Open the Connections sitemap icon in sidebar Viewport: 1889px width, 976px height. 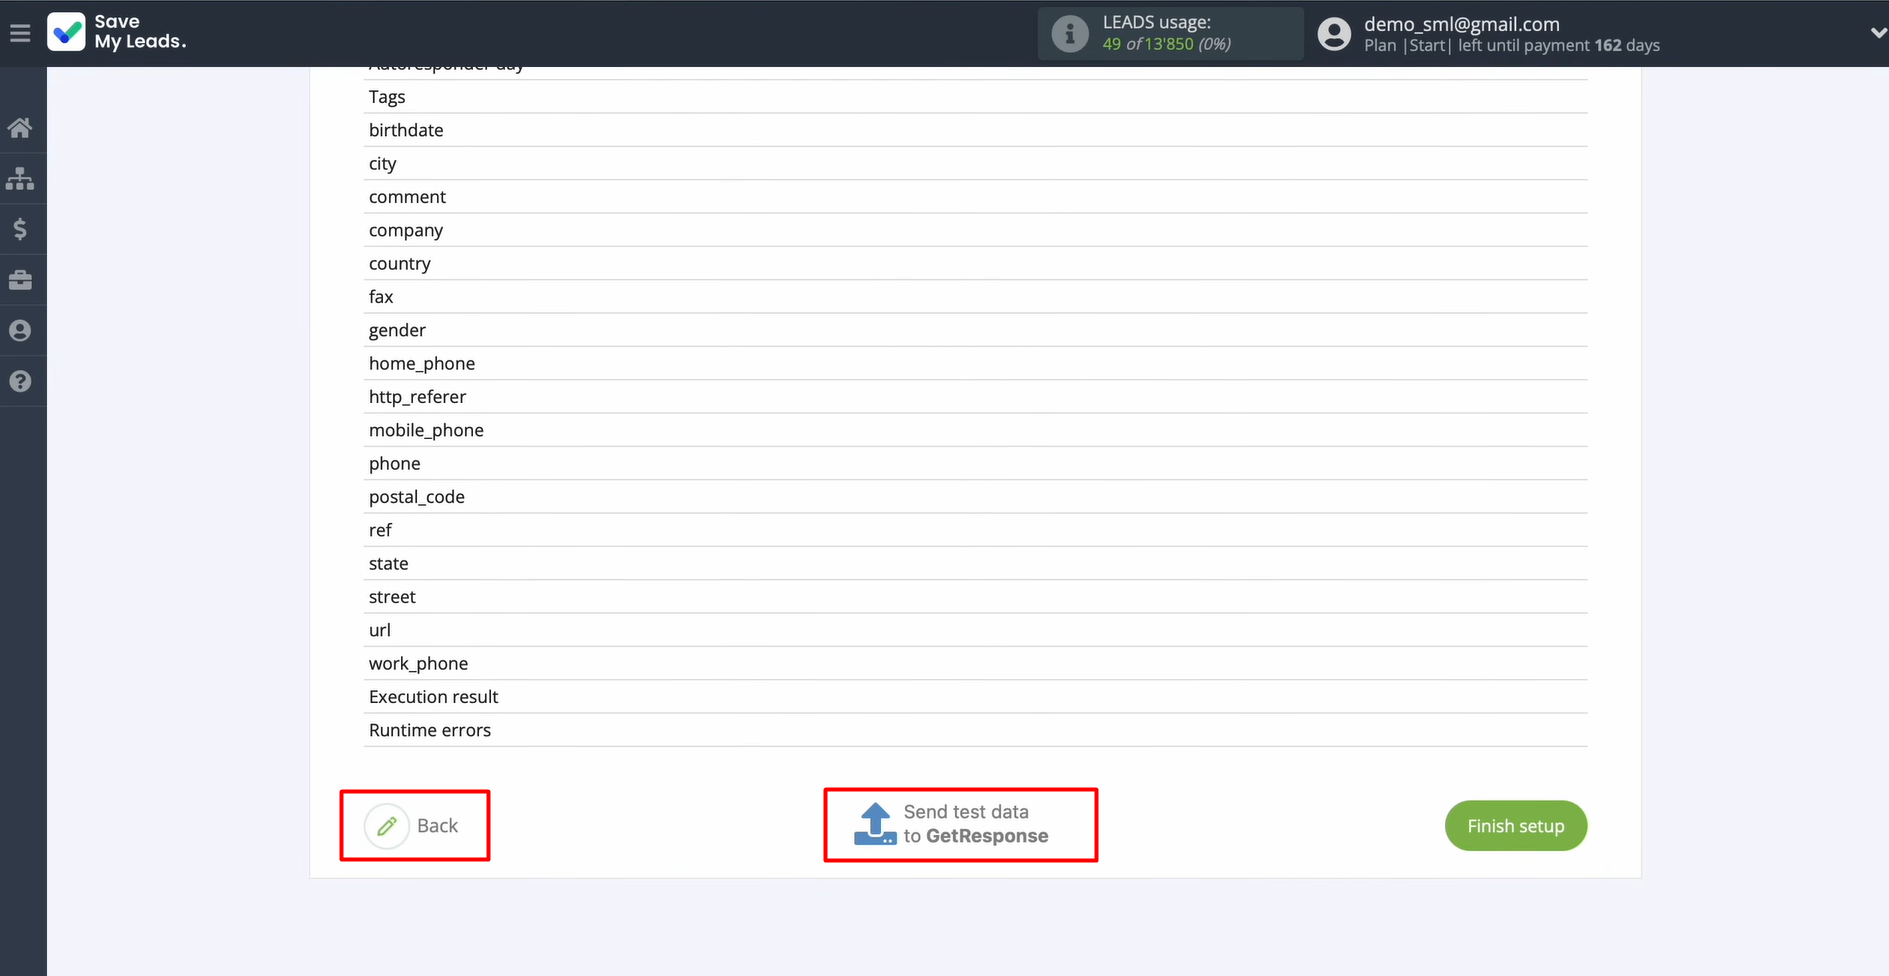21,178
